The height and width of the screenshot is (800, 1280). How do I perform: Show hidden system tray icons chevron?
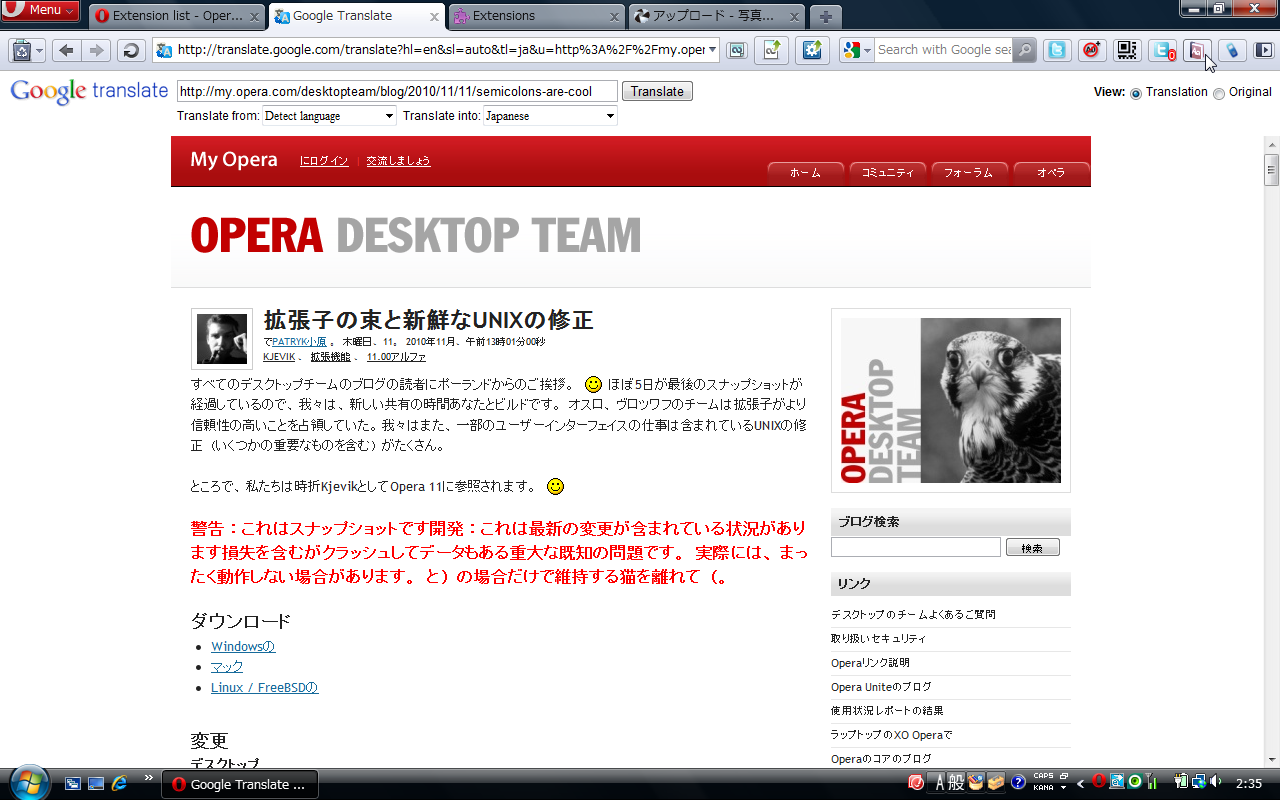click(1080, 783)
